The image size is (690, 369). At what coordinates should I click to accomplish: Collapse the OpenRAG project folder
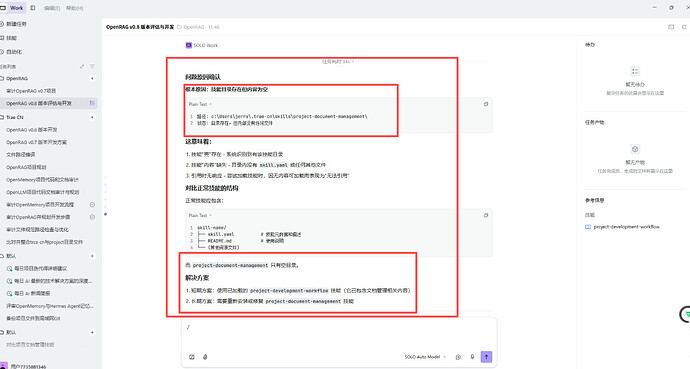17,78
